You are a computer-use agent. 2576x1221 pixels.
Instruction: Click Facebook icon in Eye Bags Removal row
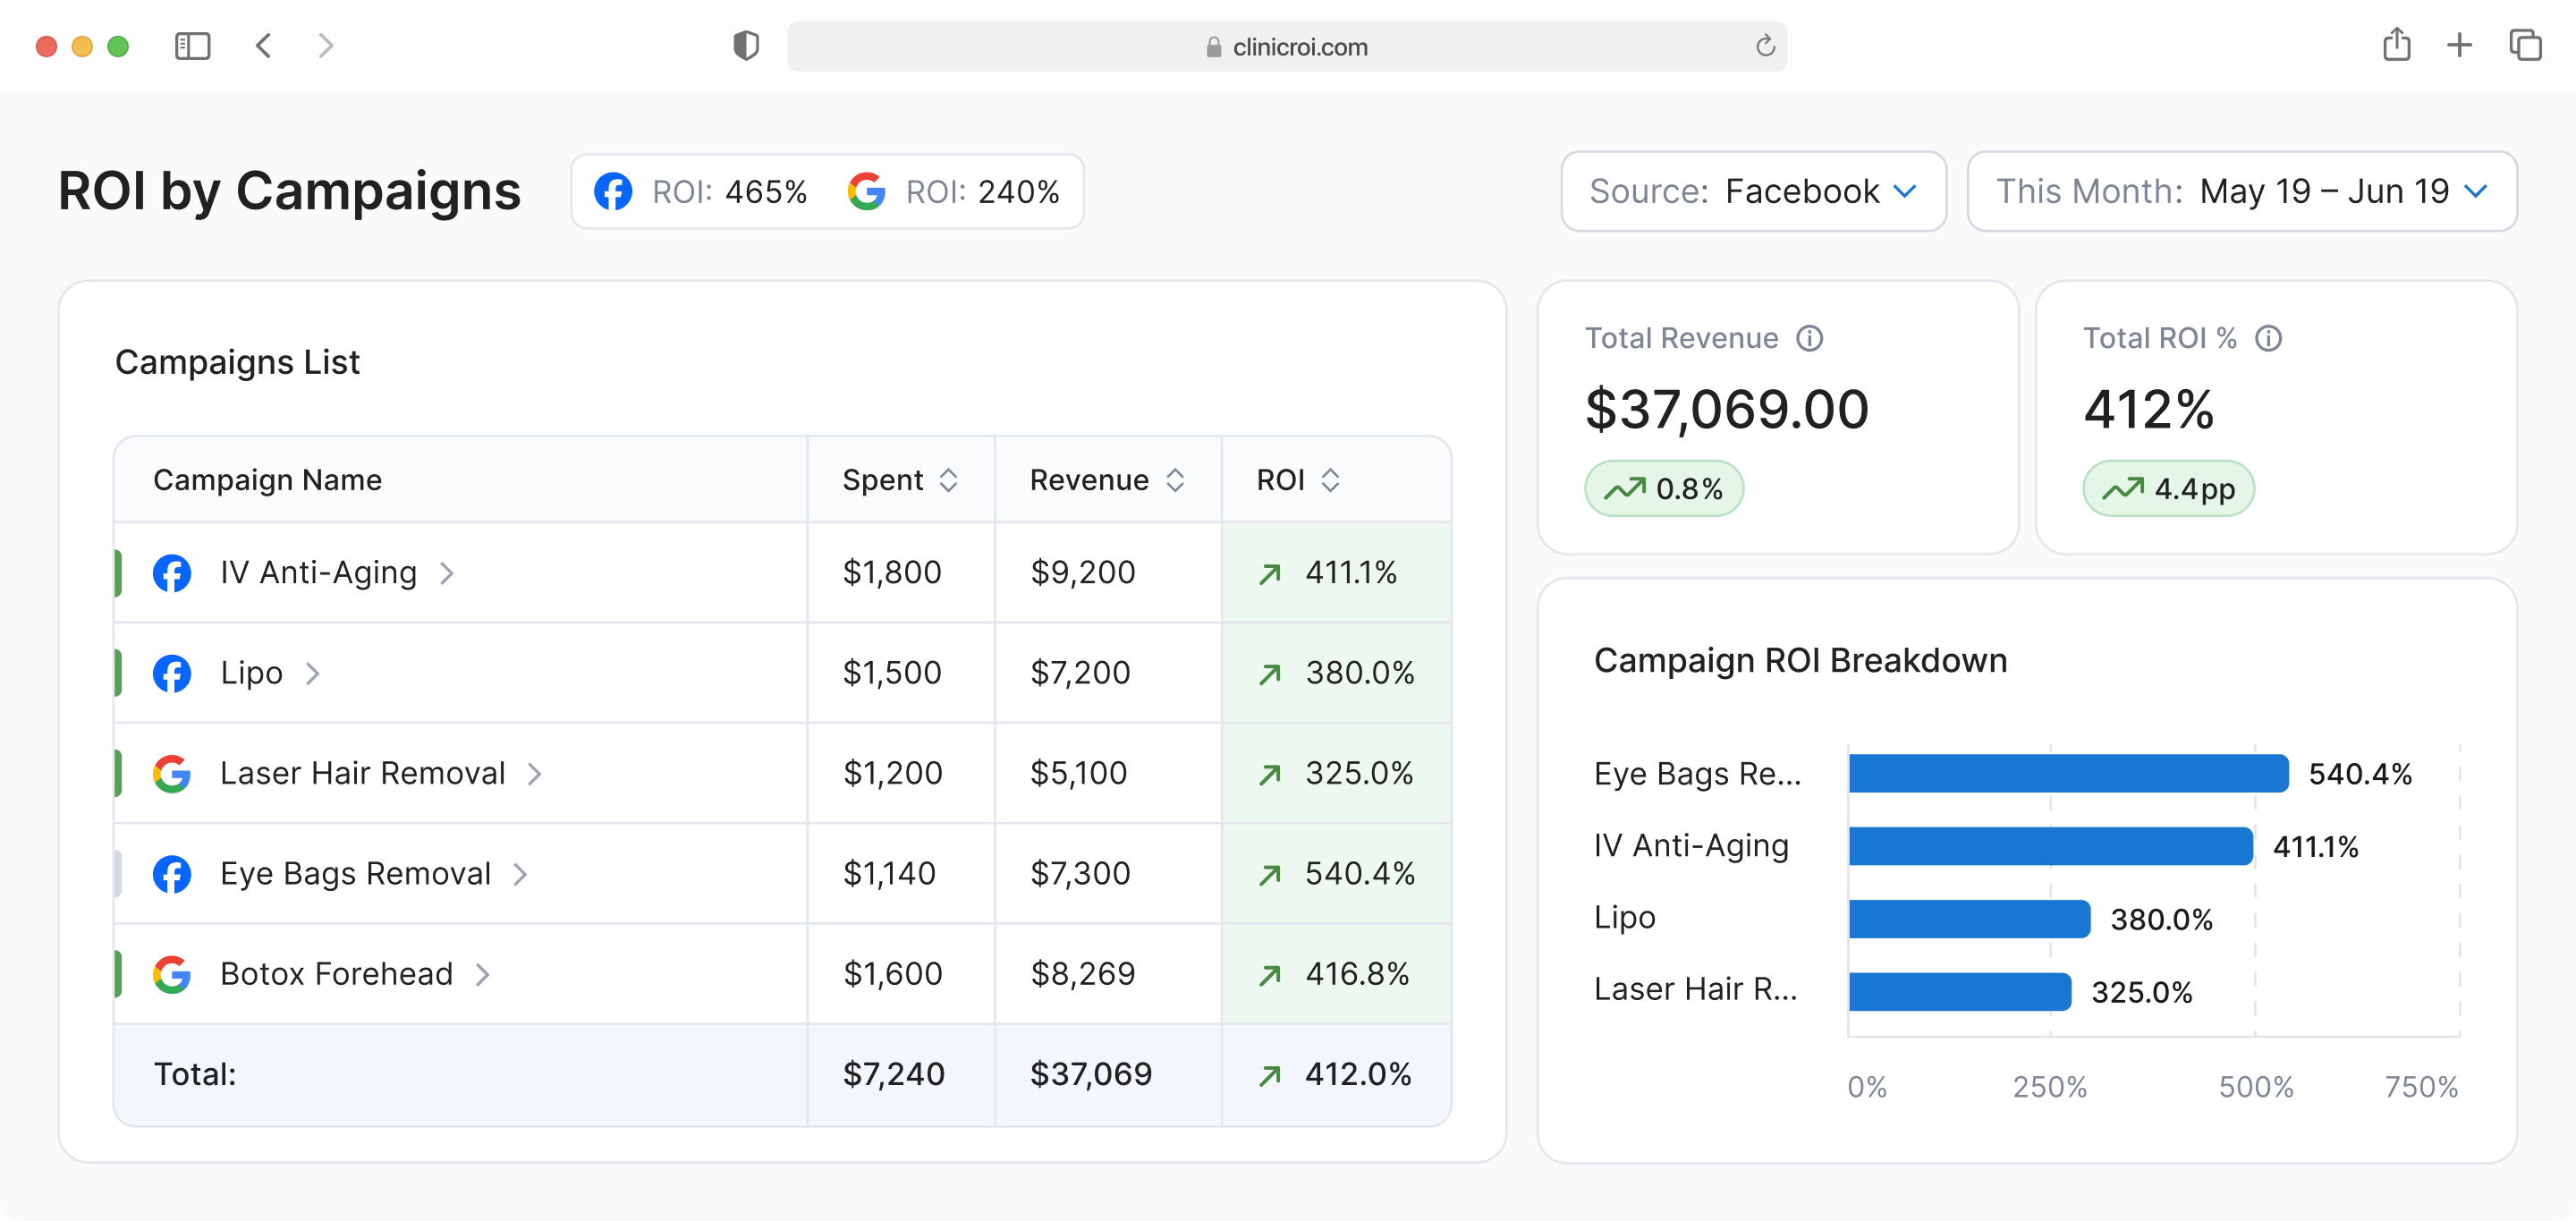point(172,873)
